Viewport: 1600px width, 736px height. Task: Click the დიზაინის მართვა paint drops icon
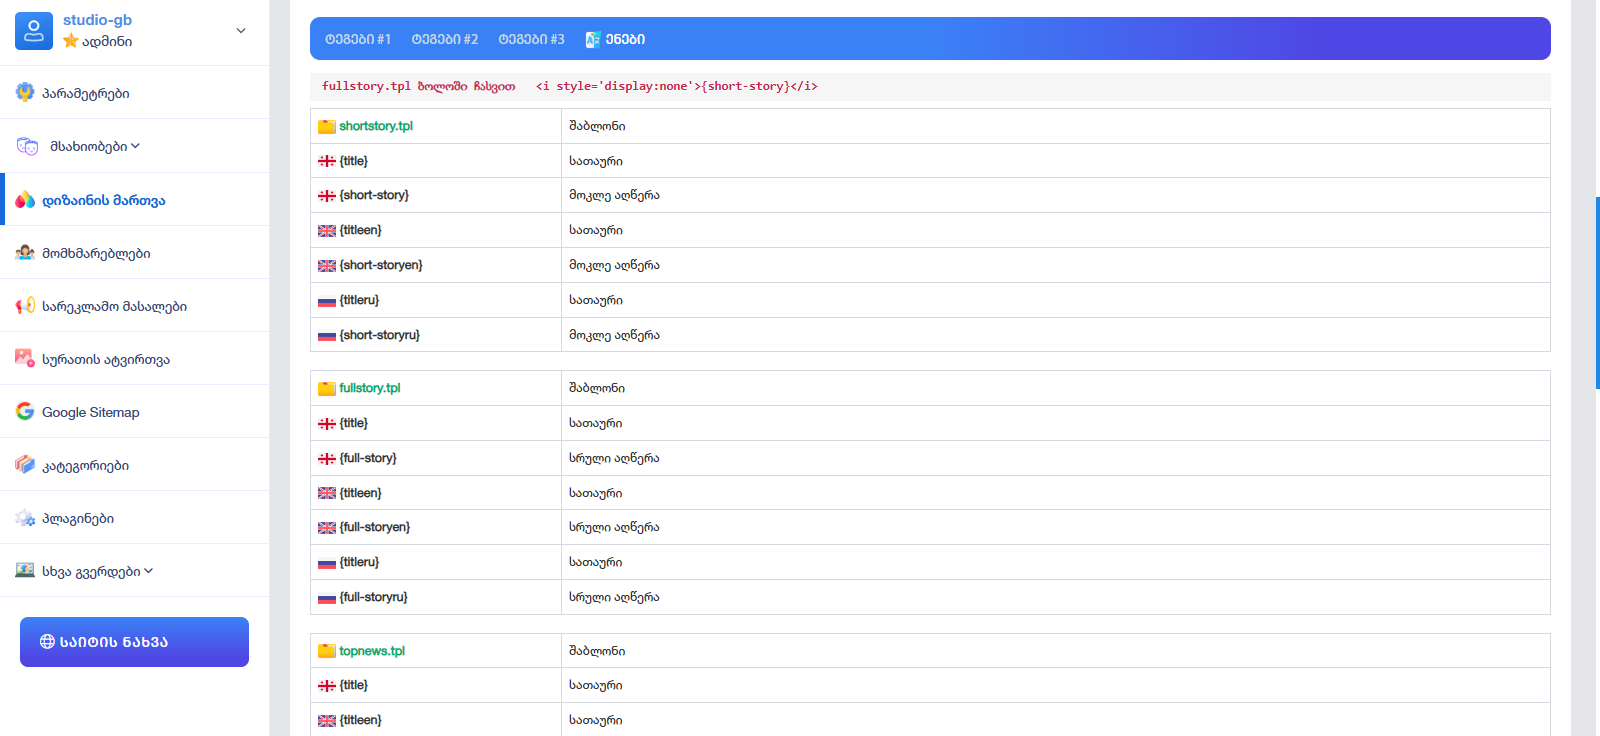(25, 200)
